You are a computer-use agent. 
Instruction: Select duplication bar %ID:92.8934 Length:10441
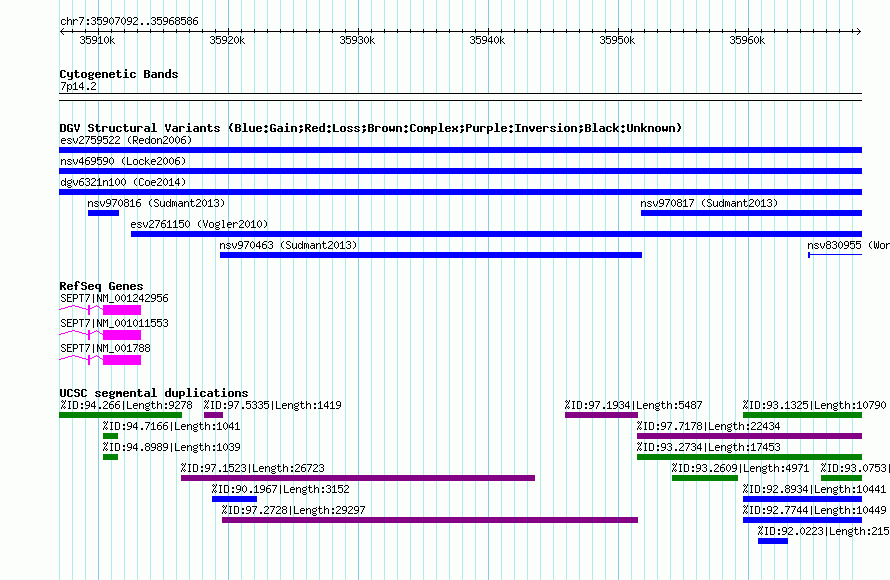point(803,499)
